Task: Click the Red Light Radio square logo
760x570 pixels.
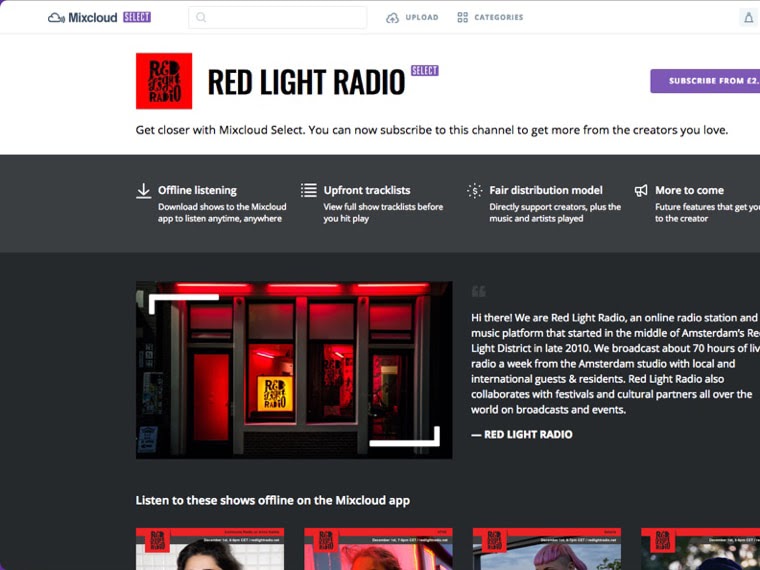Action: 164,81
